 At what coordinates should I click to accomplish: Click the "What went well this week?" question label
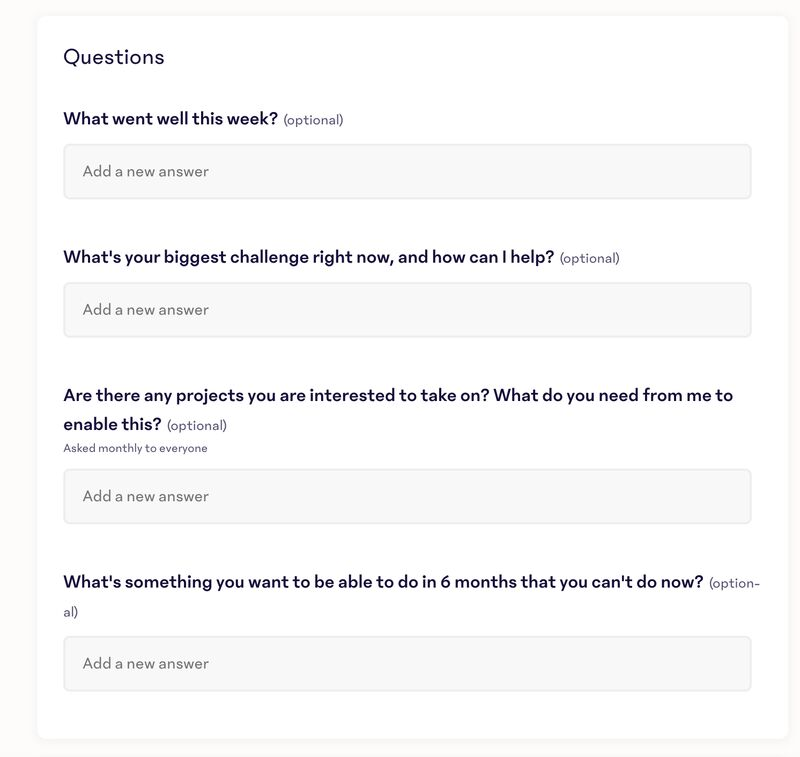coord(170,119)
